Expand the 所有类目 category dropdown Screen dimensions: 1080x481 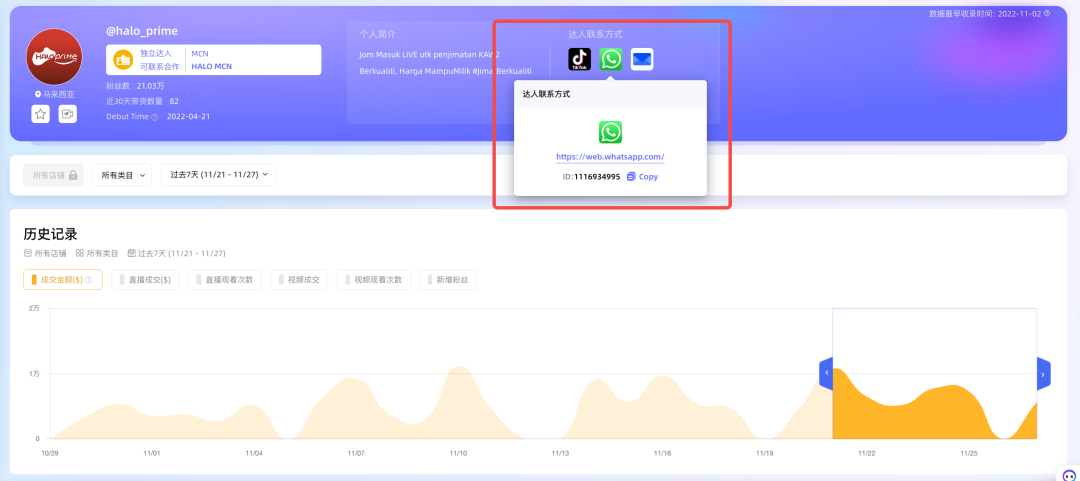[122, 175]
